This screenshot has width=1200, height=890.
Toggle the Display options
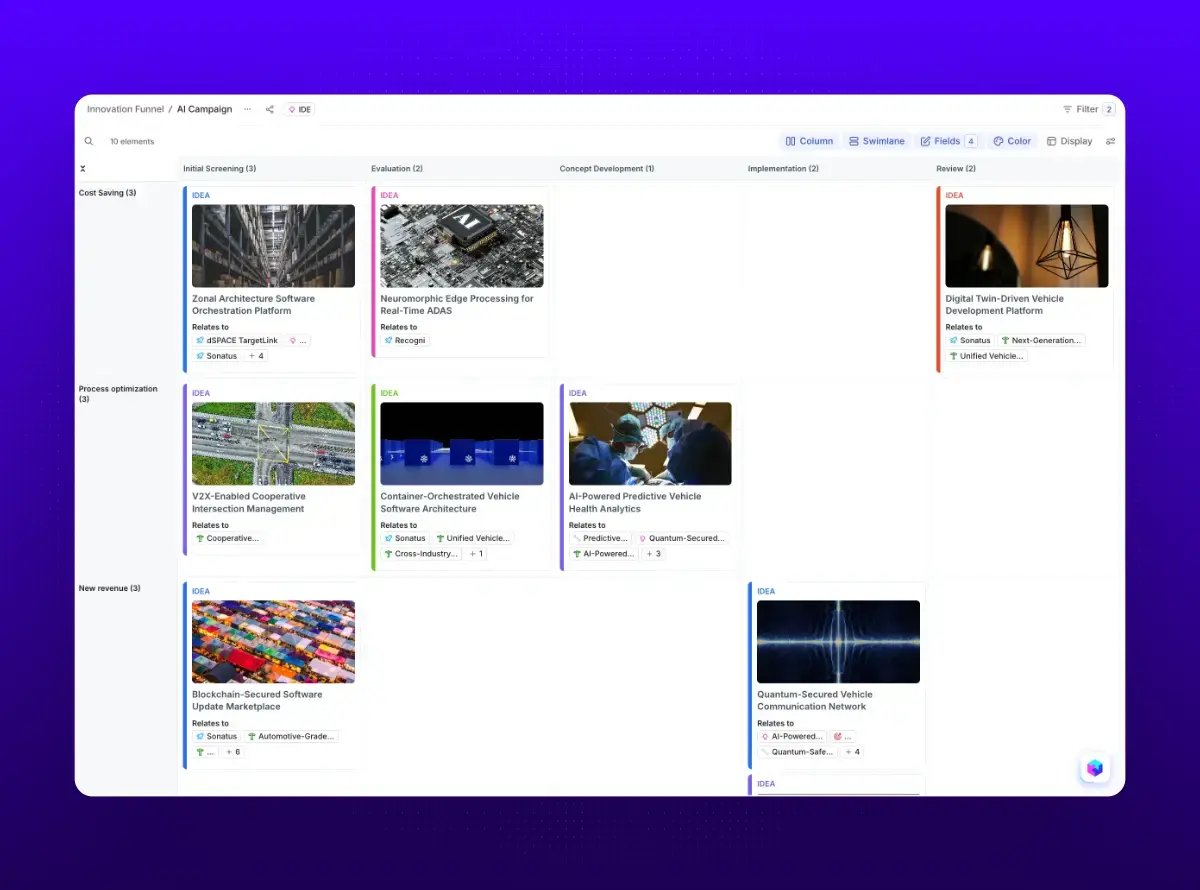tap(1072, 141)
